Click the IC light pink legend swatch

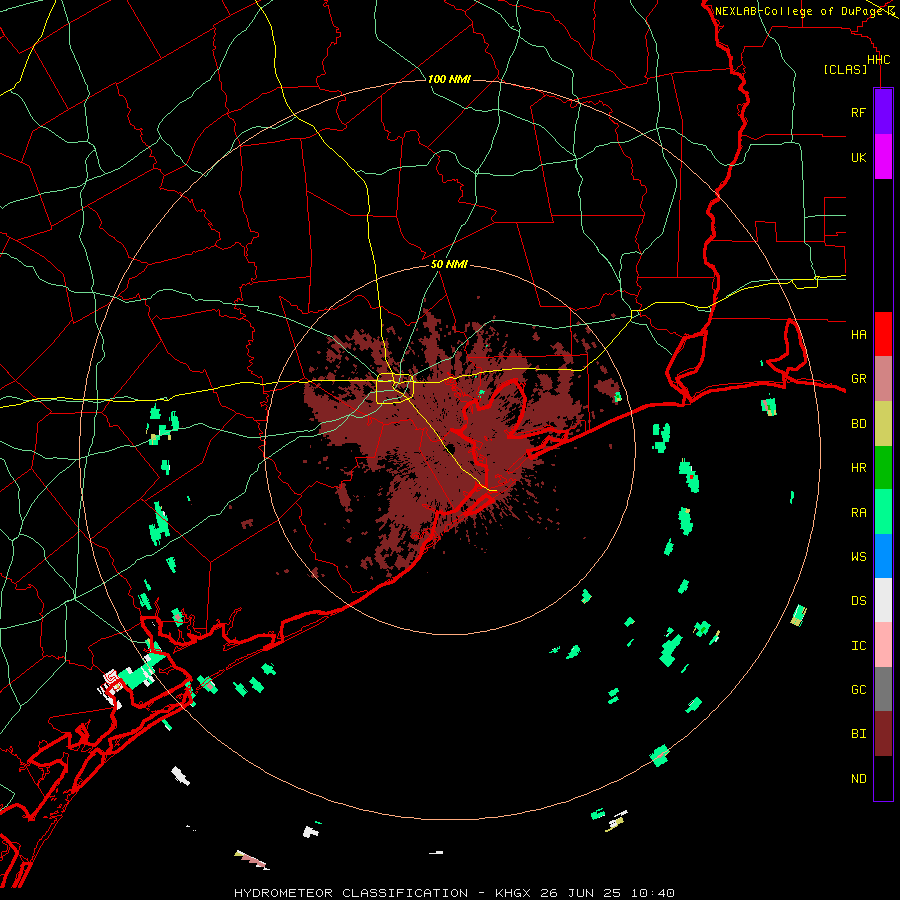click(883, 645)
